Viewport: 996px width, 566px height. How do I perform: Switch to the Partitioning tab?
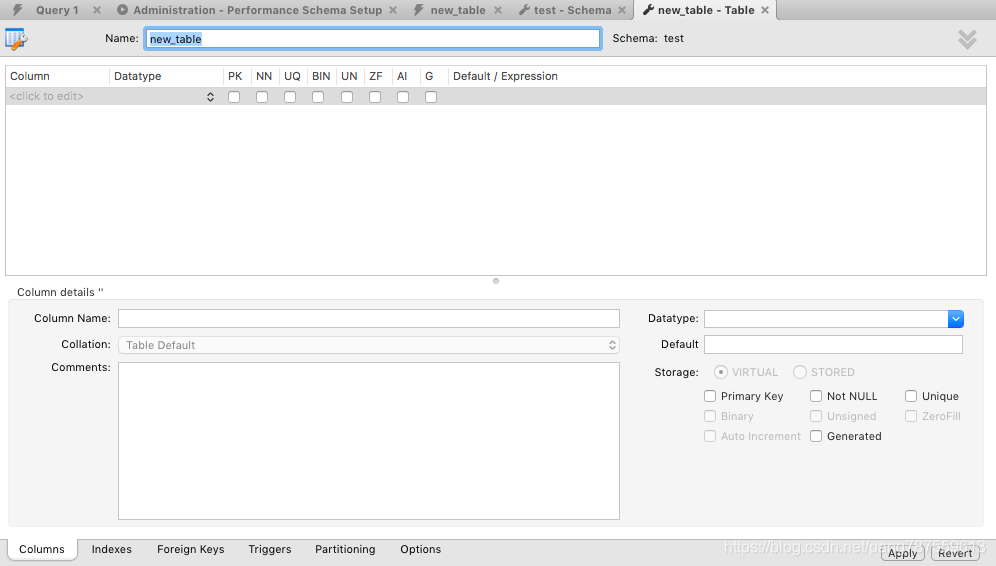click(345, 549)
